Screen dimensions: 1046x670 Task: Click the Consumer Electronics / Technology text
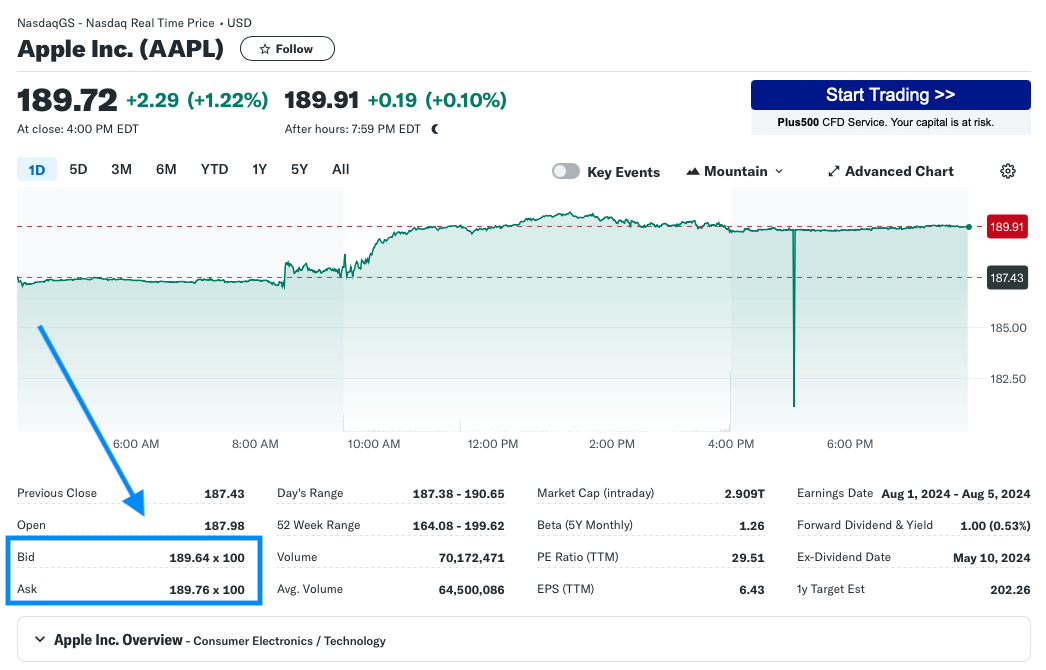[290, 641]
